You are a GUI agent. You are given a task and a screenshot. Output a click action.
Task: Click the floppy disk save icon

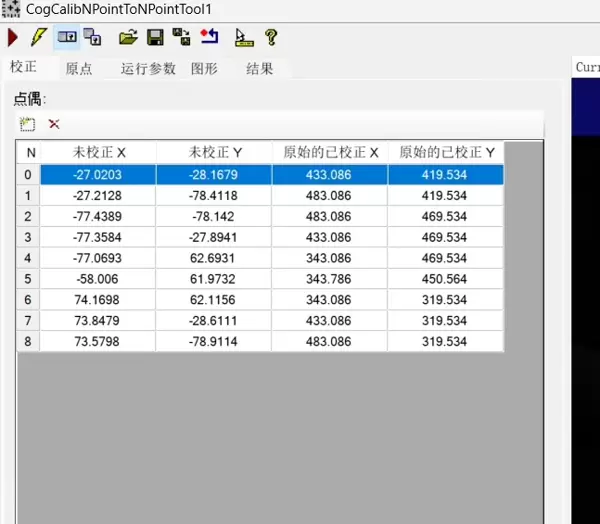click(155, 38)
